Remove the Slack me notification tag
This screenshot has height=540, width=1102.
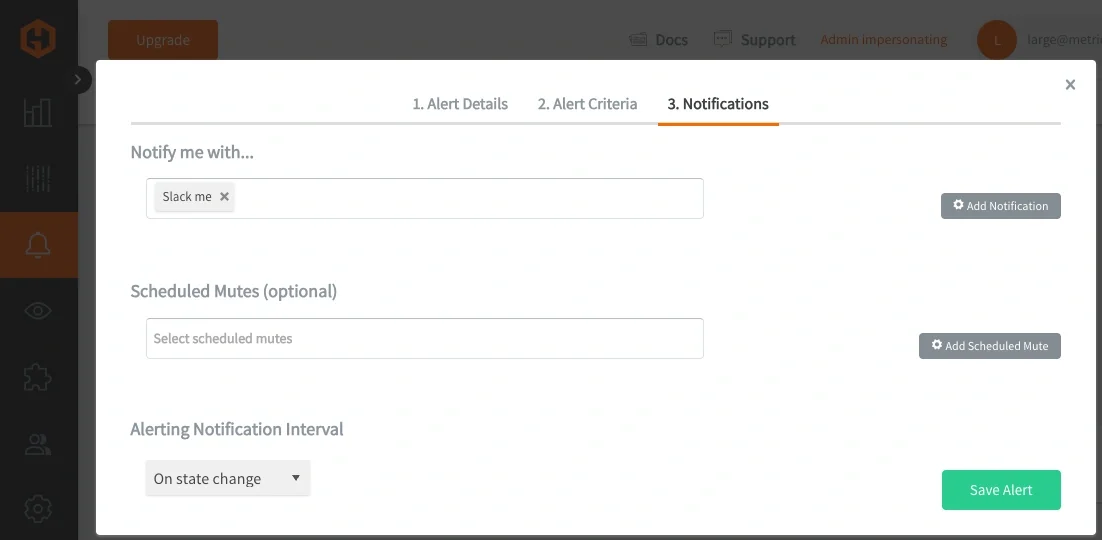point(224,197)
